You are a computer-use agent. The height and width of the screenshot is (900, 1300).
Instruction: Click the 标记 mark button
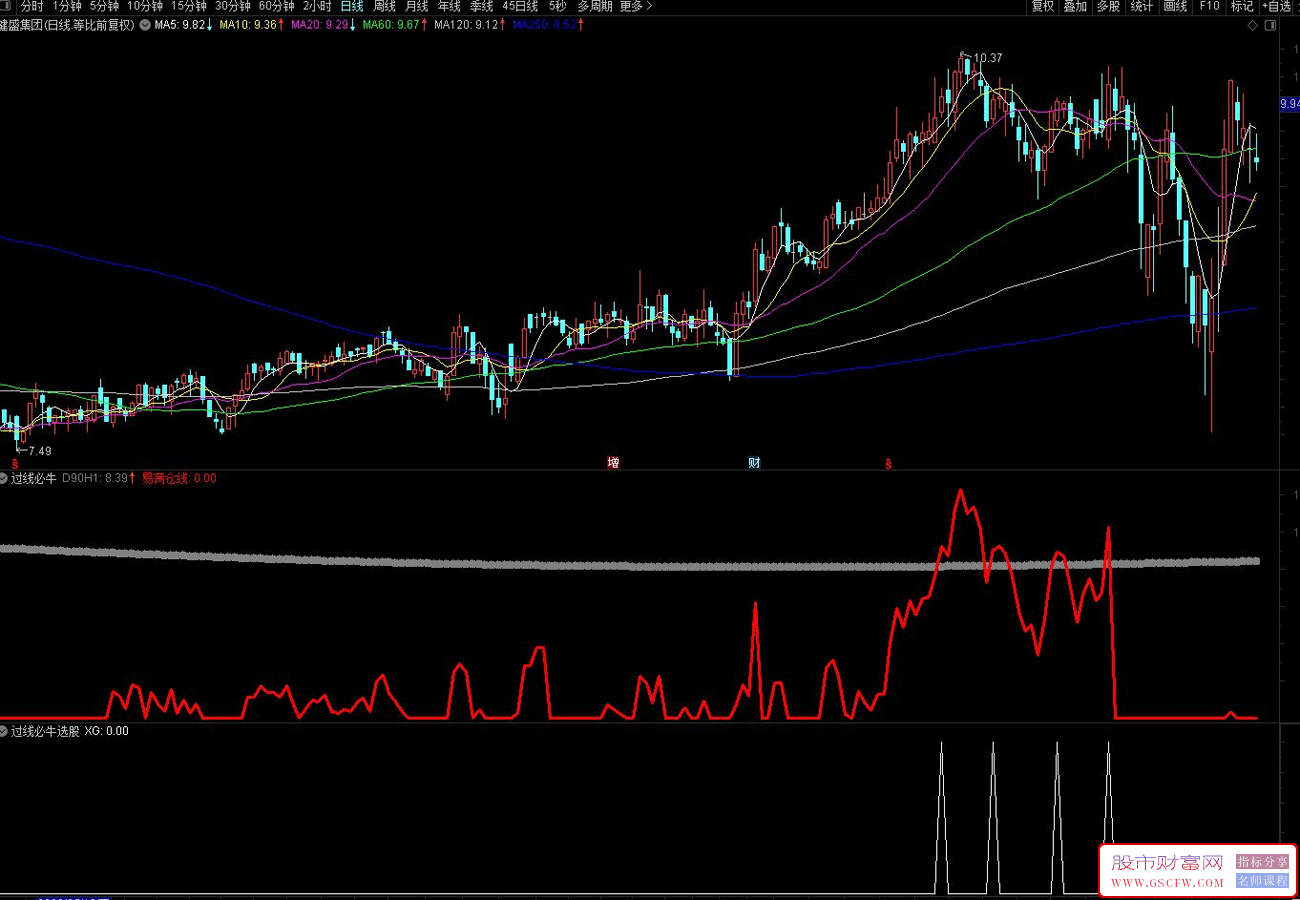coord(1242,6)
